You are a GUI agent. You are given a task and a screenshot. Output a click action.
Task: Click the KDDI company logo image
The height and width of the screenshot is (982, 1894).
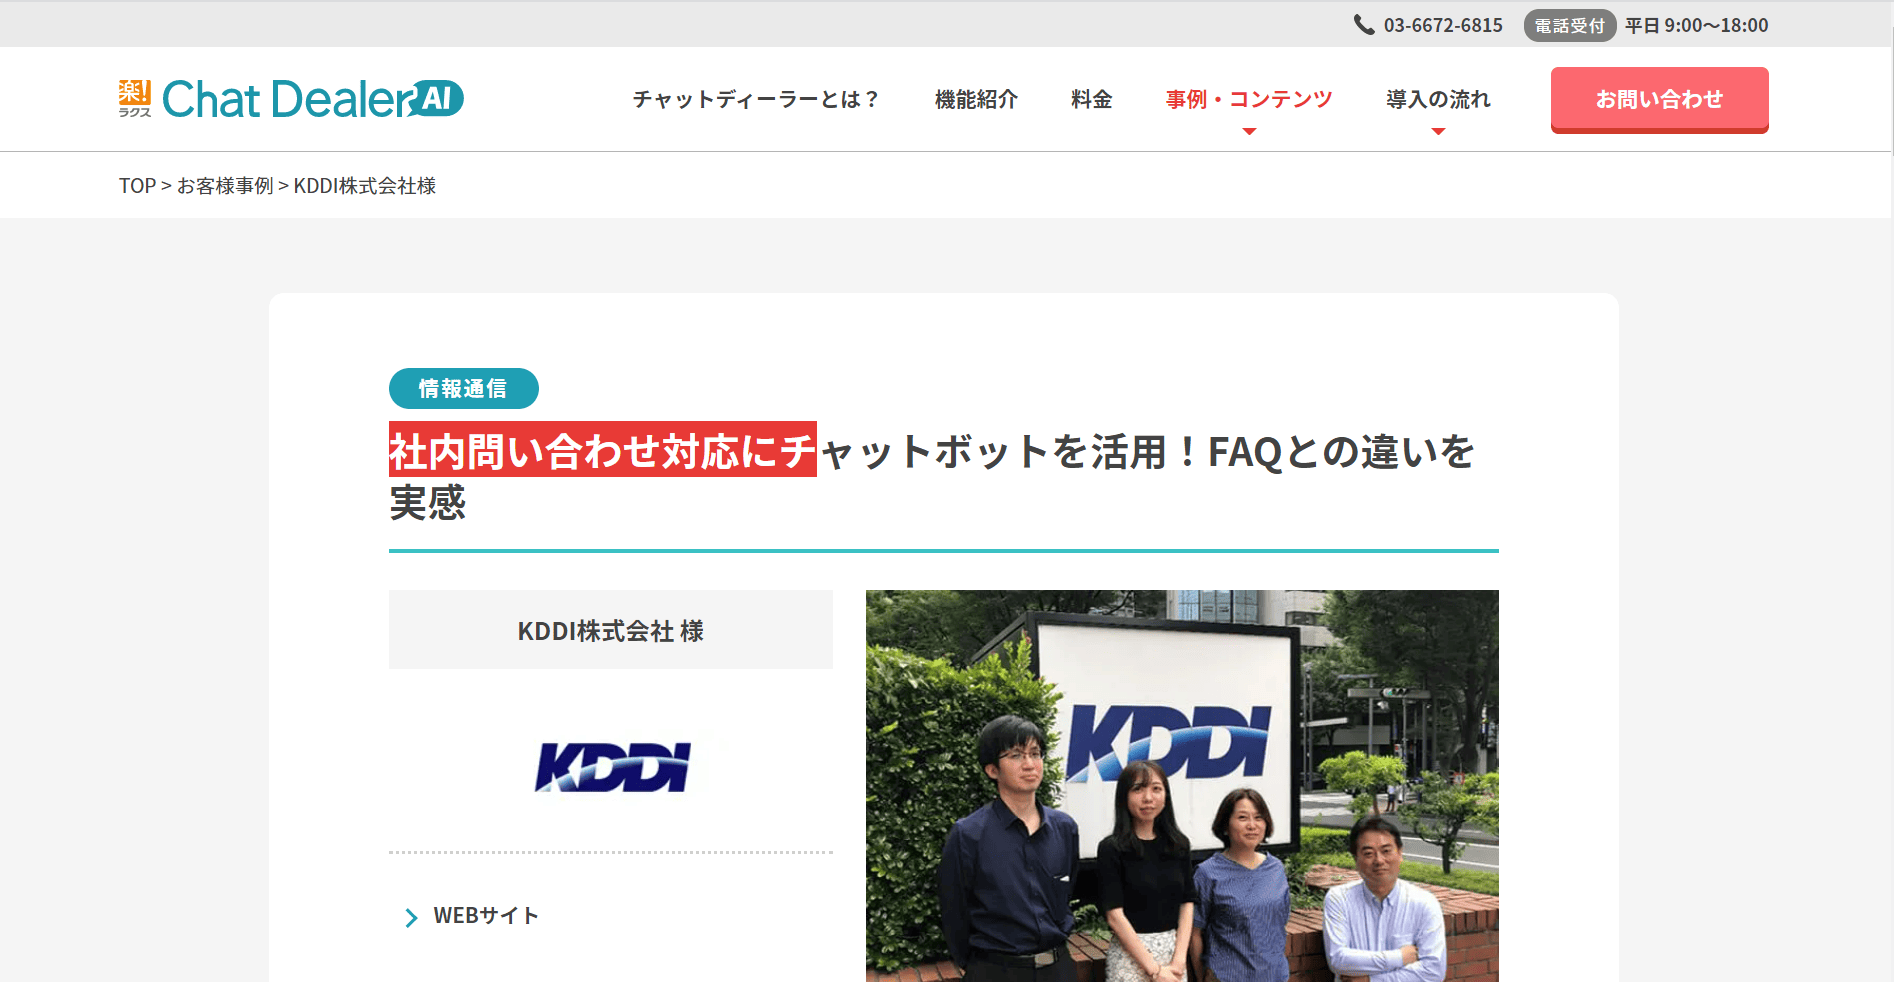click(x=611, y=768)
